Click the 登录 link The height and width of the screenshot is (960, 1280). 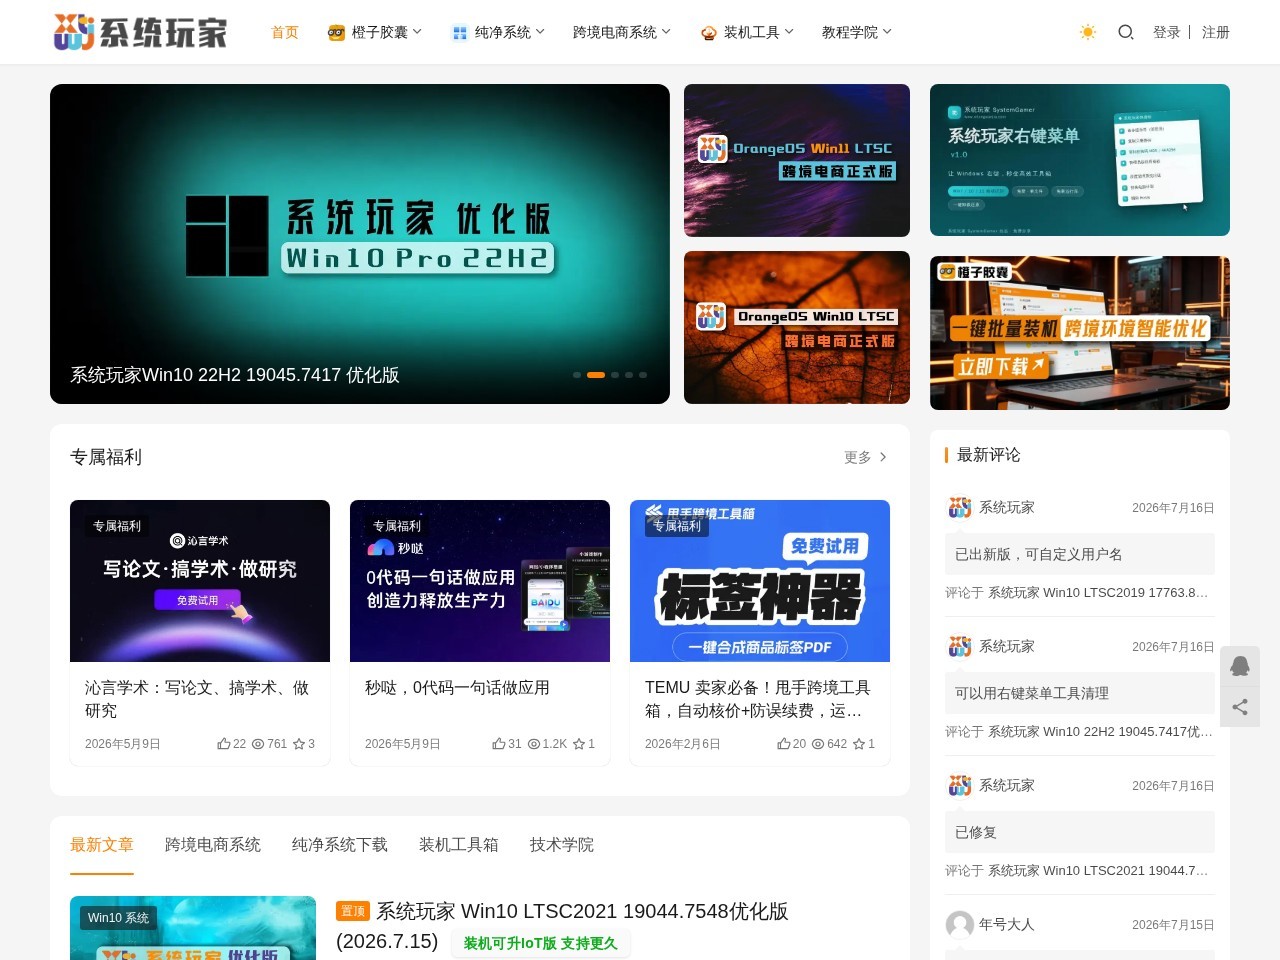point(1167,32)
